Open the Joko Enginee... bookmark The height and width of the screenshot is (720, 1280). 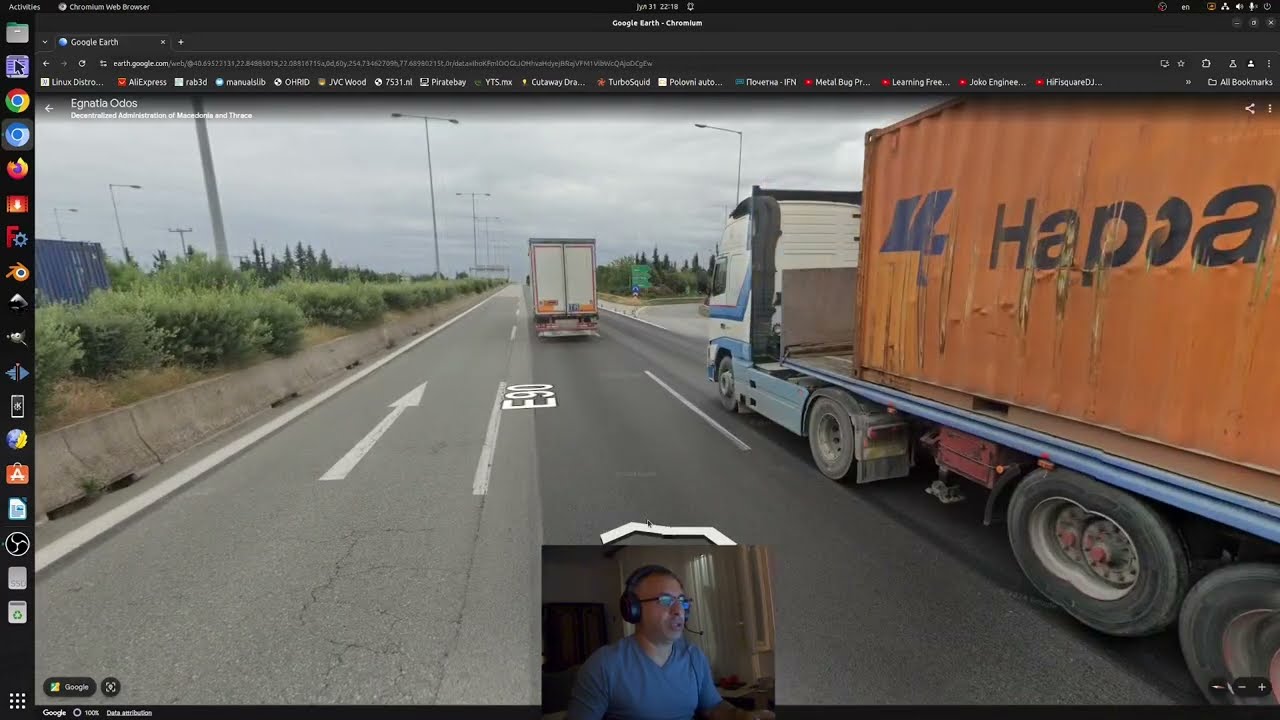(992, 82)
